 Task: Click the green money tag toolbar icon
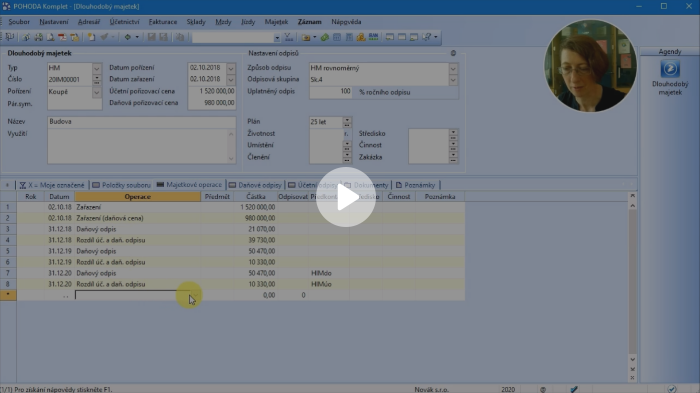click(x=325, y=37)
